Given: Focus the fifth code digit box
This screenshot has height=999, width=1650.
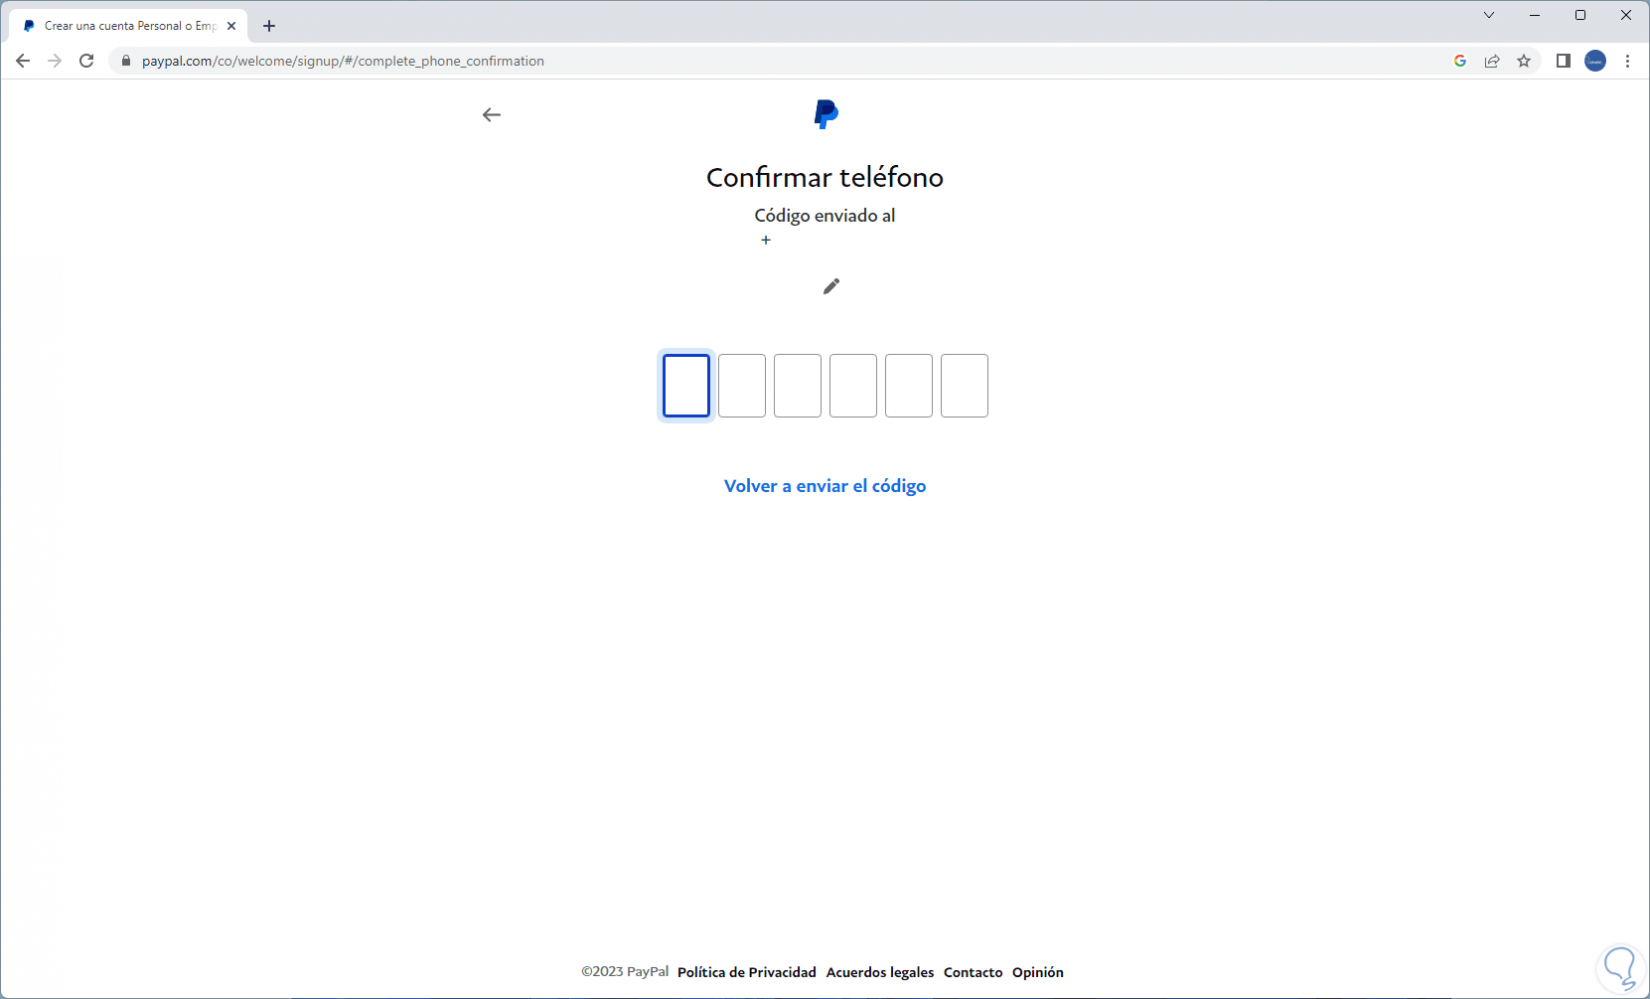Looking at the screenshot, I should (909, 386).
